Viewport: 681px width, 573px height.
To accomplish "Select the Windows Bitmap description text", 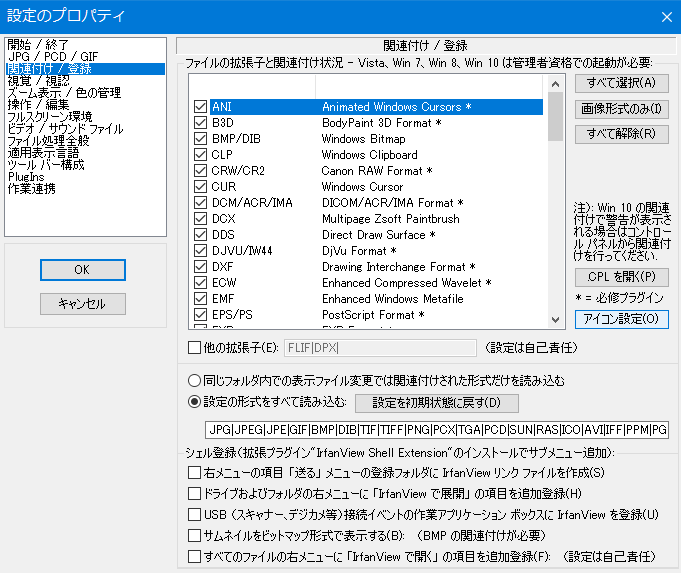I will [x=364, y=139].
